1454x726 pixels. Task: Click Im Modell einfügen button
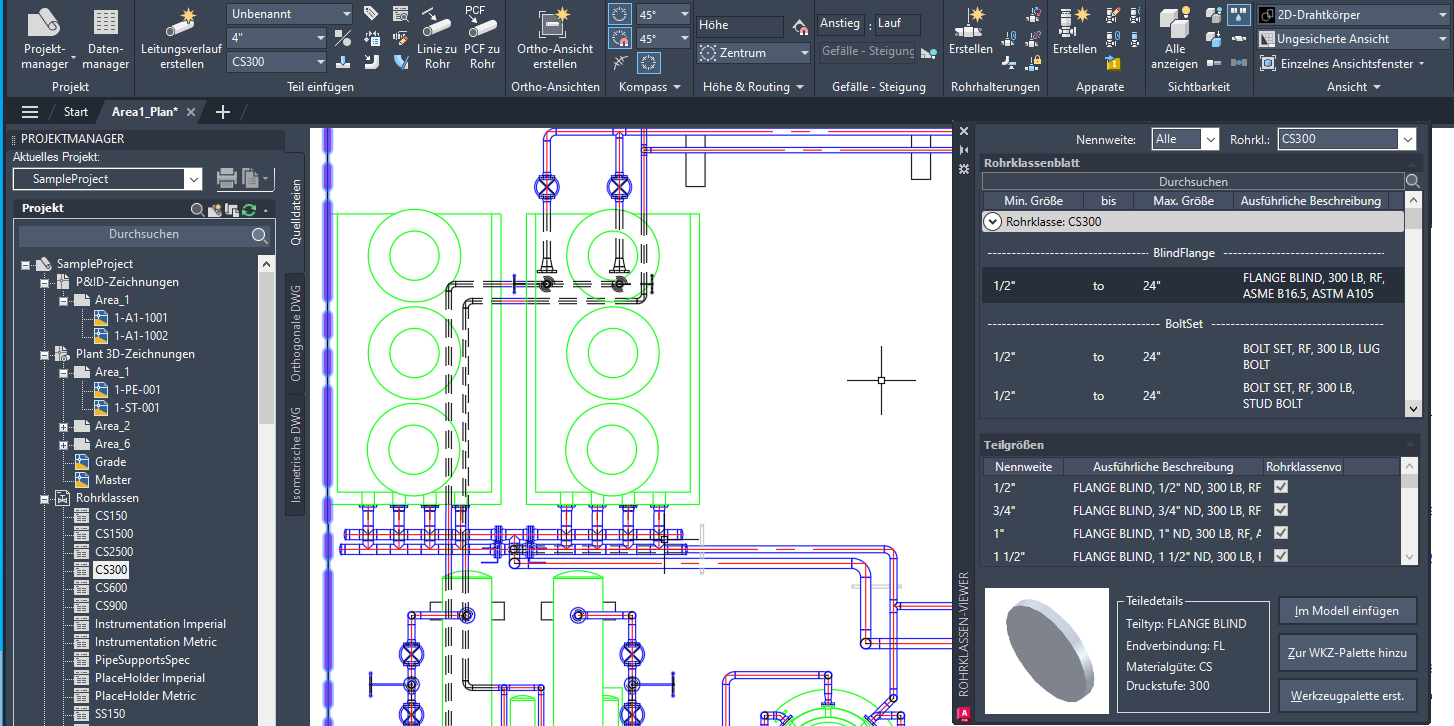pos(1347,611)
